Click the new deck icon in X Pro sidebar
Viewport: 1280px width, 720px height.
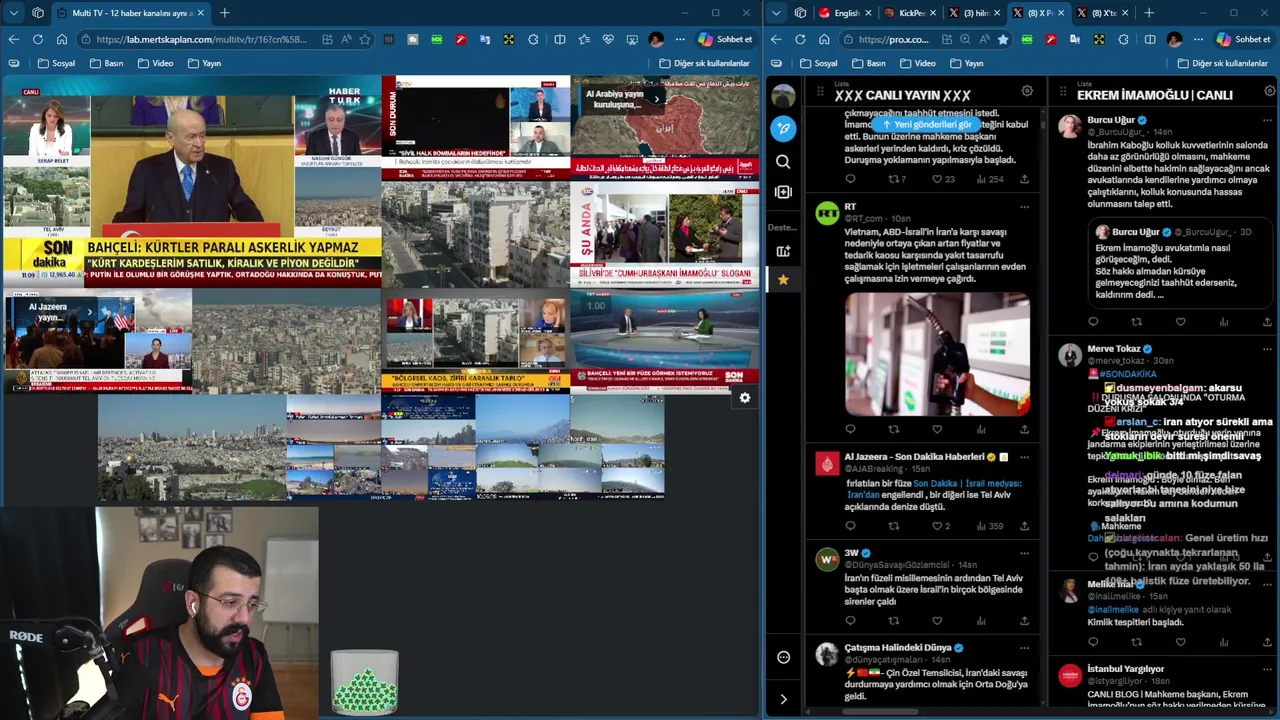783,251
